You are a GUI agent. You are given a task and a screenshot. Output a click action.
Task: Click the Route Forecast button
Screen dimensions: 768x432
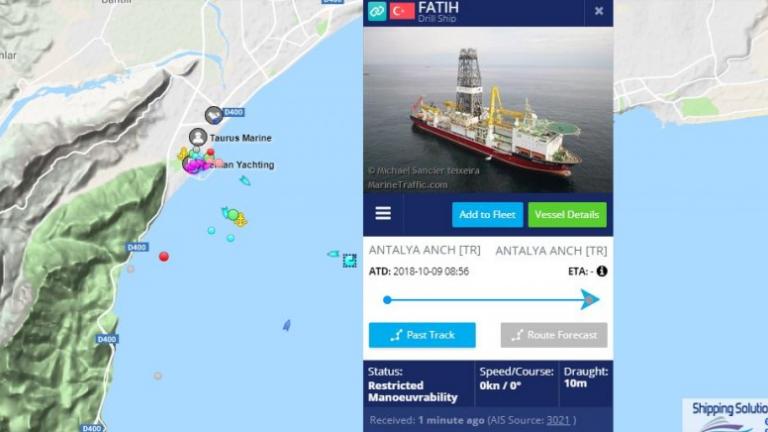click(554, 335)
